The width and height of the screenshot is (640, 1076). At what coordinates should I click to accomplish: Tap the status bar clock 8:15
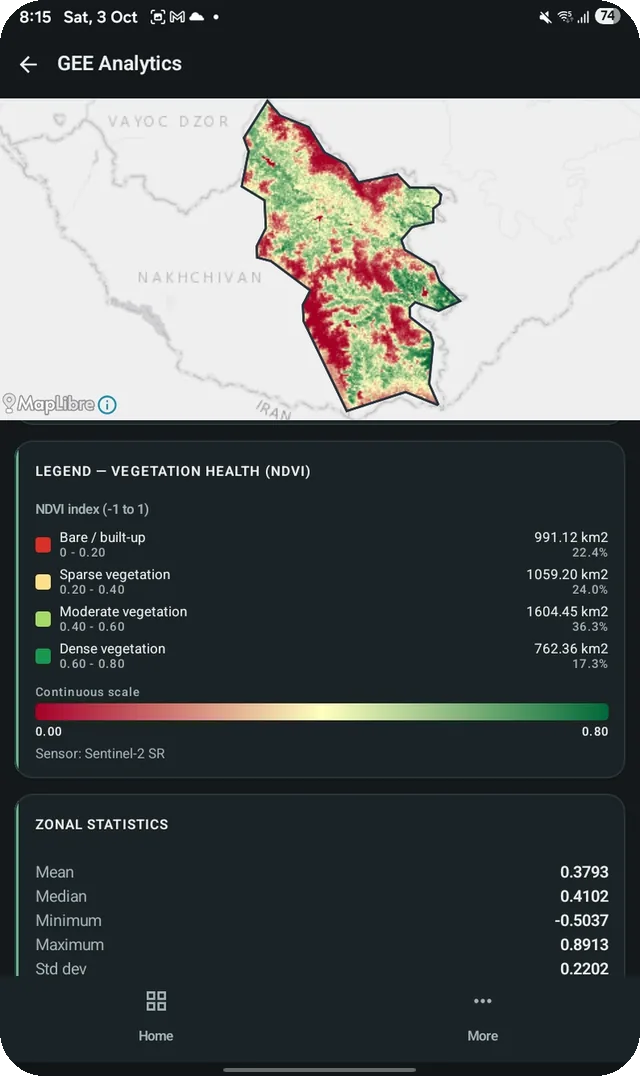(35, 17)
